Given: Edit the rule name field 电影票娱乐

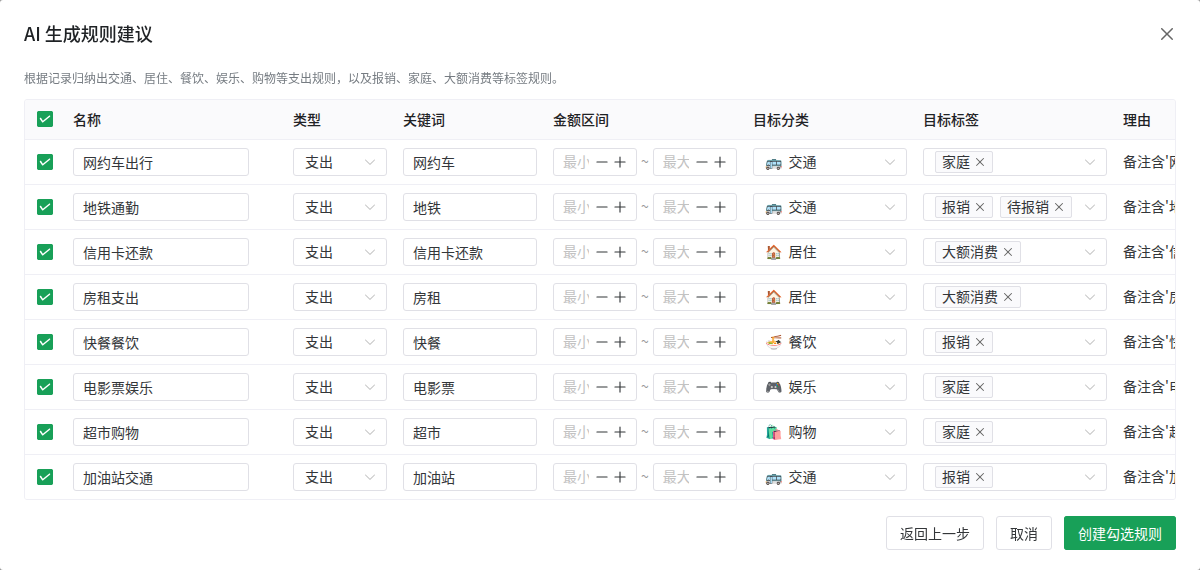Looking at the screenshot, I should point(161,387).
